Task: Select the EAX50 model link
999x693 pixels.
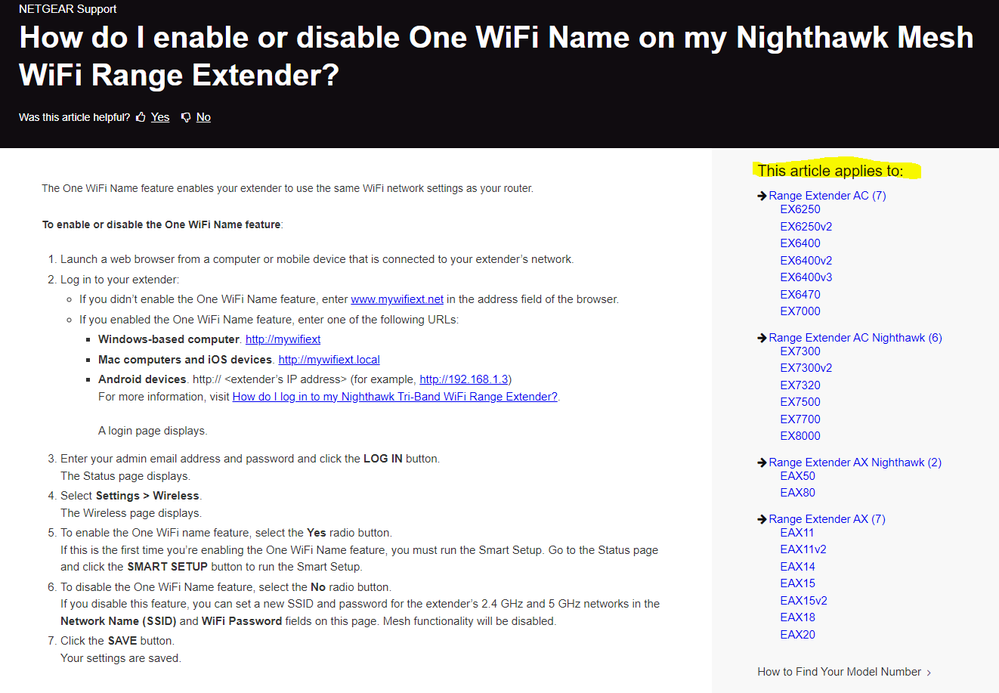Action: [798, 476]
